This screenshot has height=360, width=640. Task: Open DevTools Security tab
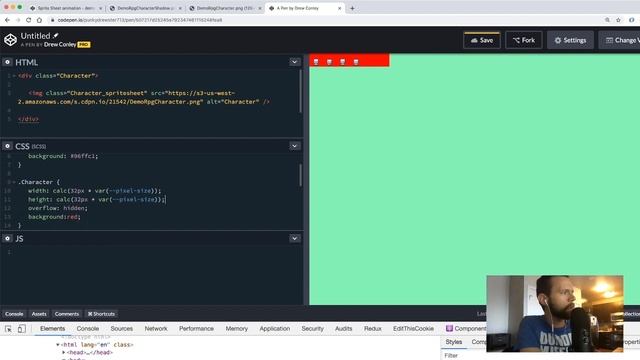coord(313,329)
